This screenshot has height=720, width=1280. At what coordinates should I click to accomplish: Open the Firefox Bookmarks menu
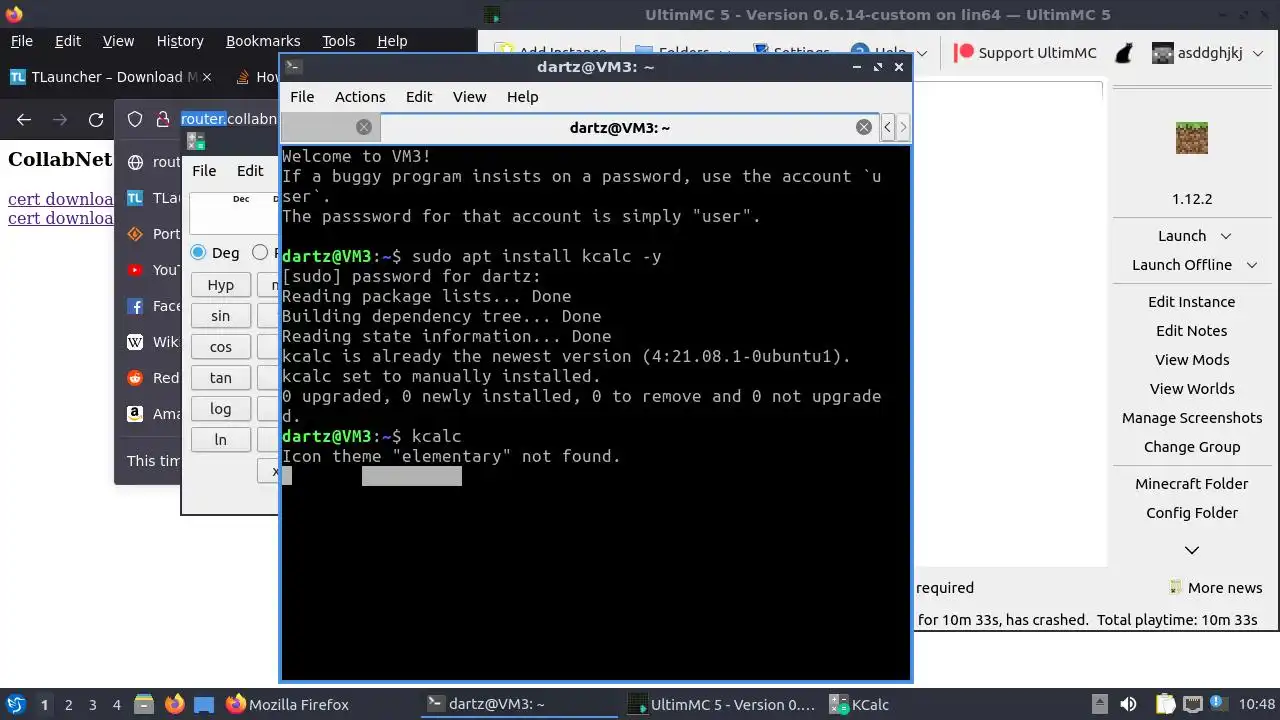pos(263,41)
